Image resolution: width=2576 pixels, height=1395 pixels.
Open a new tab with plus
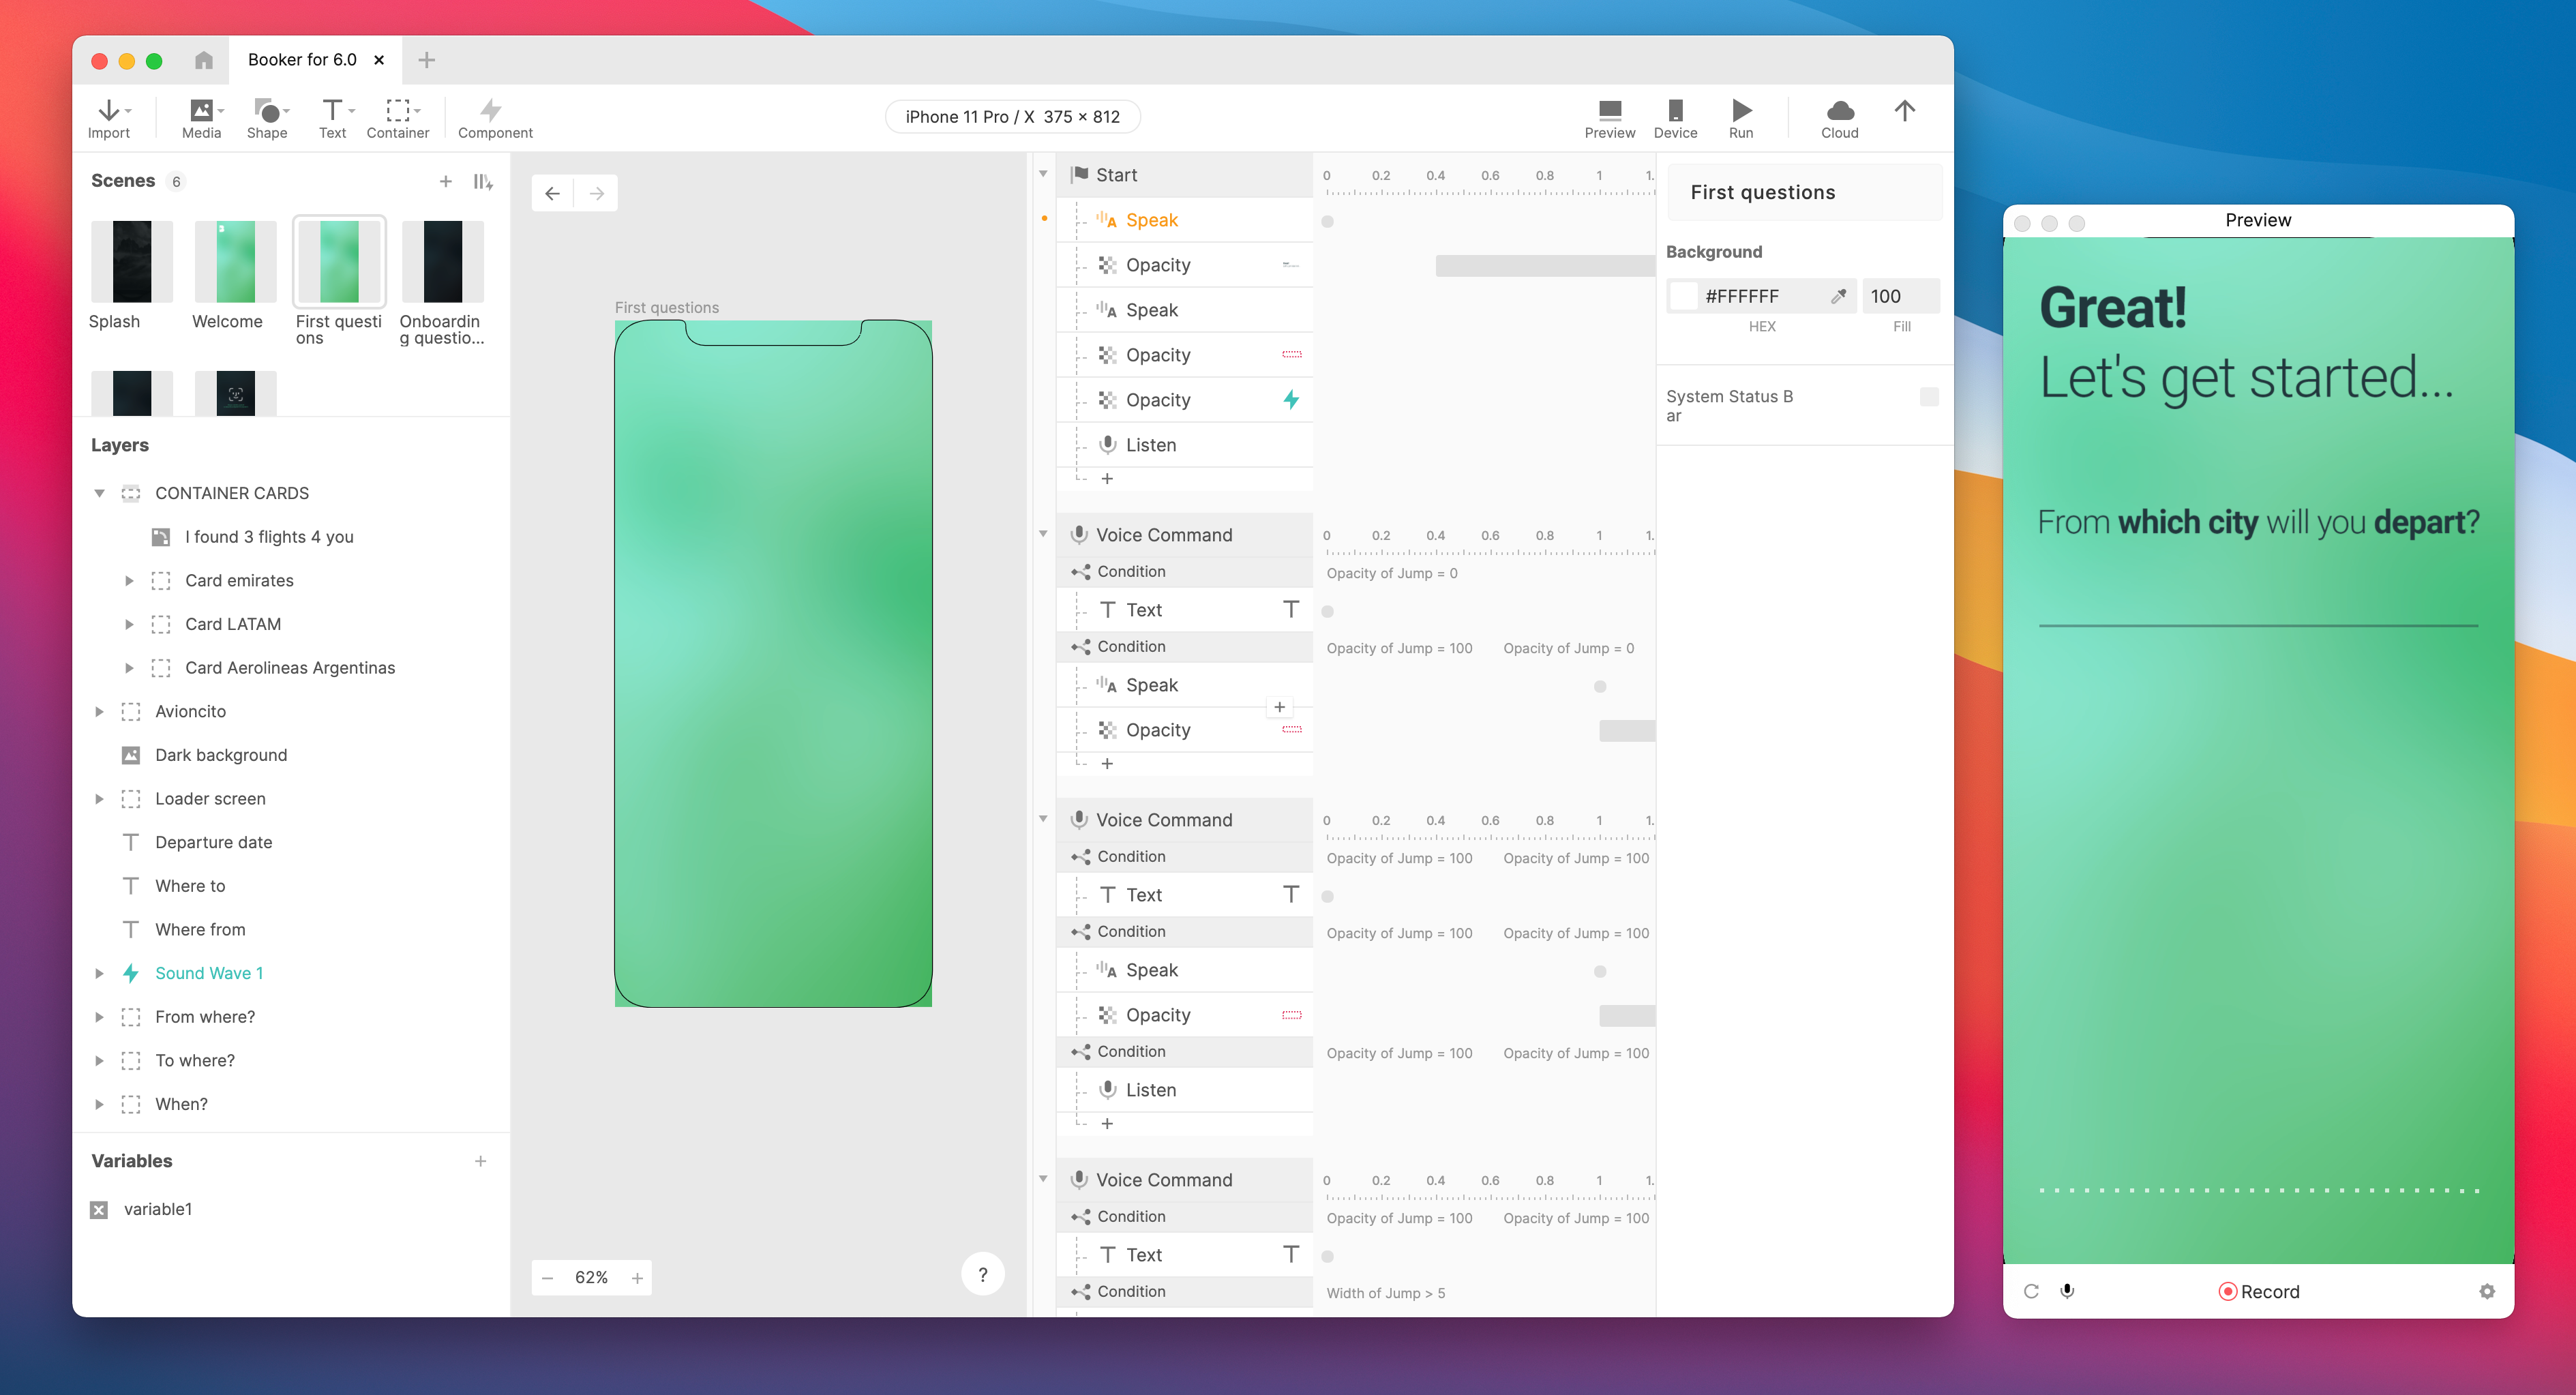[427, 60]
